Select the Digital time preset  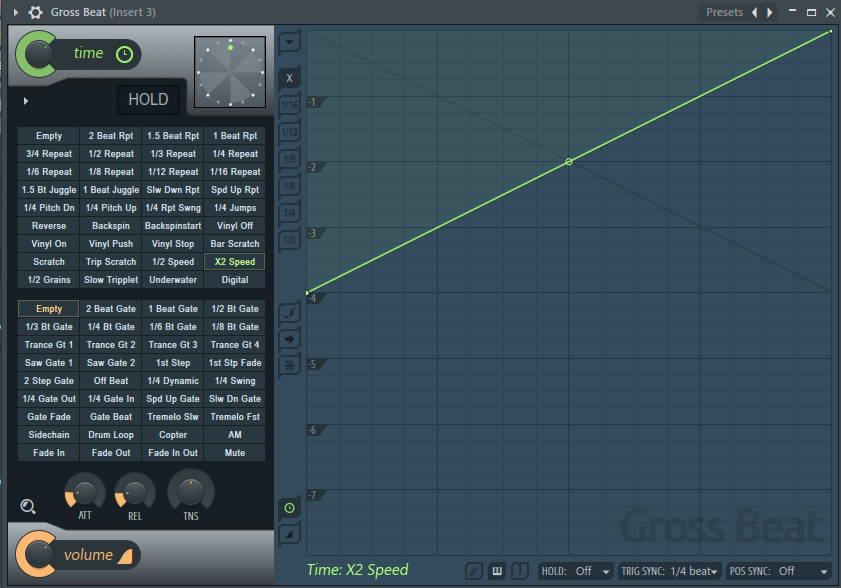(x=235, y=280)
